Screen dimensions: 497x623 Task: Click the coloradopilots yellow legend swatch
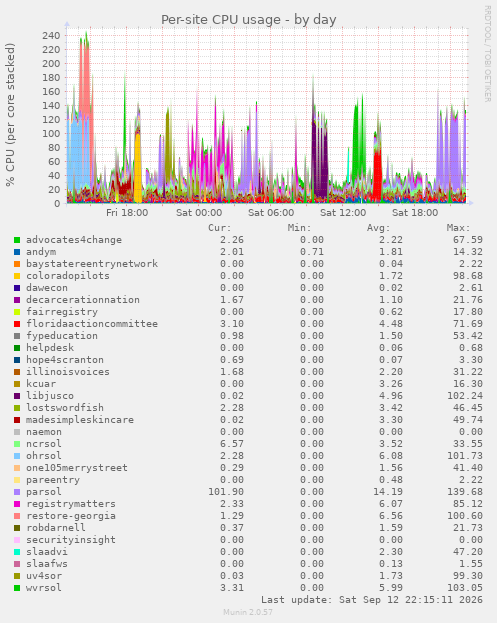[17, 276]
